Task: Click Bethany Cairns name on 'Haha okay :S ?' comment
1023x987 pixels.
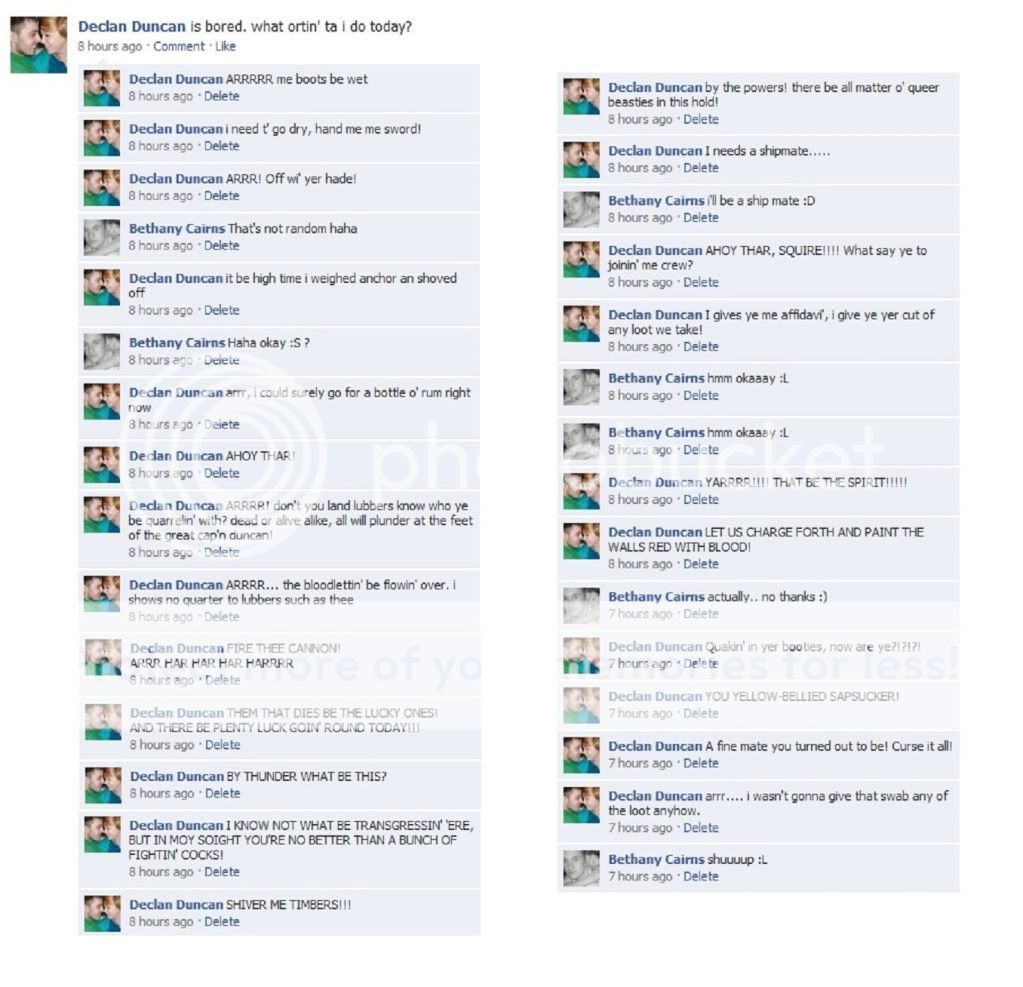Action: pyautogui.click(x=177, y=342)
